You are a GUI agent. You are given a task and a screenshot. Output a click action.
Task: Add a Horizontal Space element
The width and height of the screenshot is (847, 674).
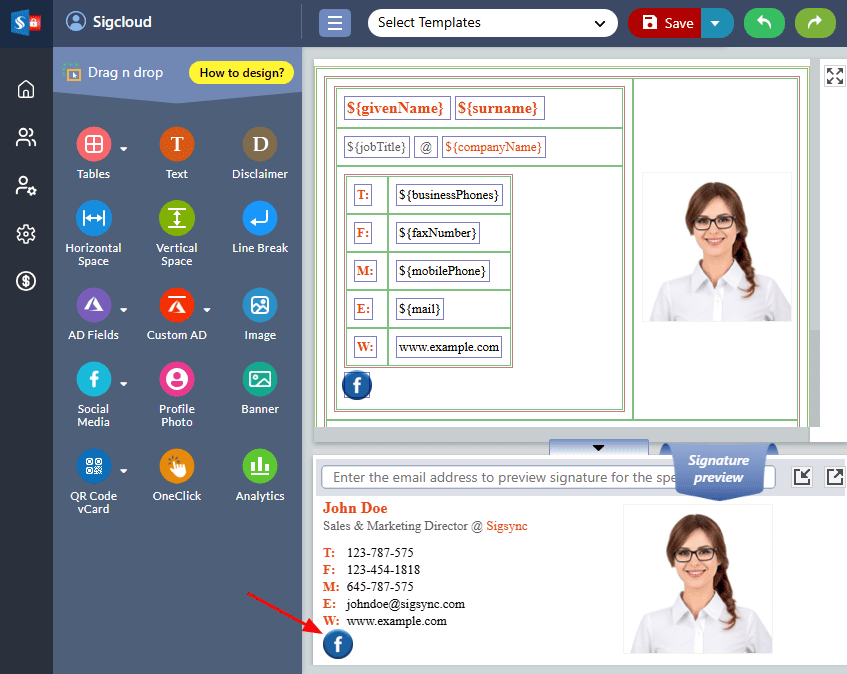[93, 218]
